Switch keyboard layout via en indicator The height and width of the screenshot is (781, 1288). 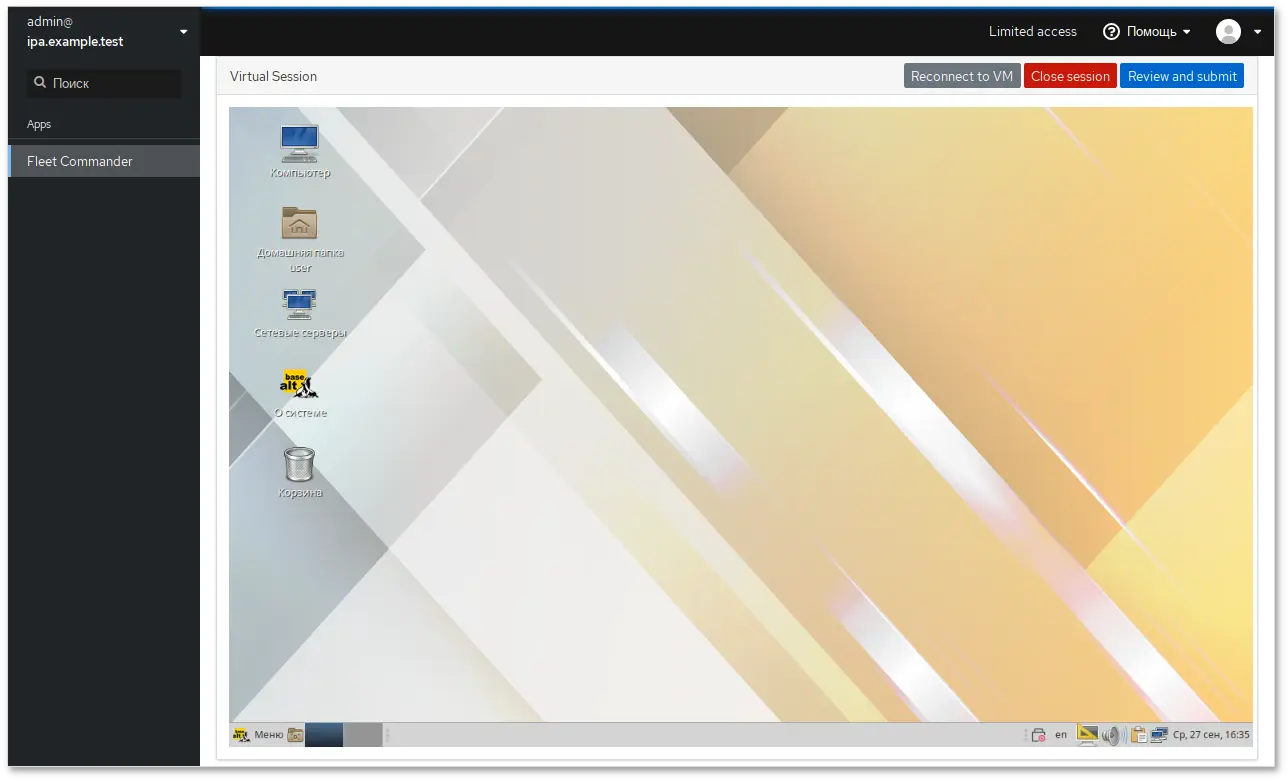[1061, 735]
